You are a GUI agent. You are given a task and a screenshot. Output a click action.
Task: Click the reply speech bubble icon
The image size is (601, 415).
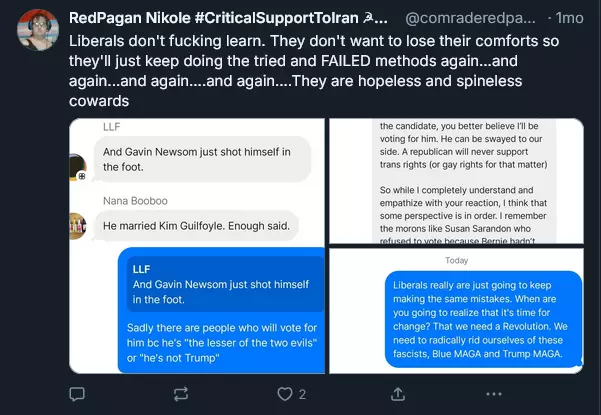pos(77,394)
